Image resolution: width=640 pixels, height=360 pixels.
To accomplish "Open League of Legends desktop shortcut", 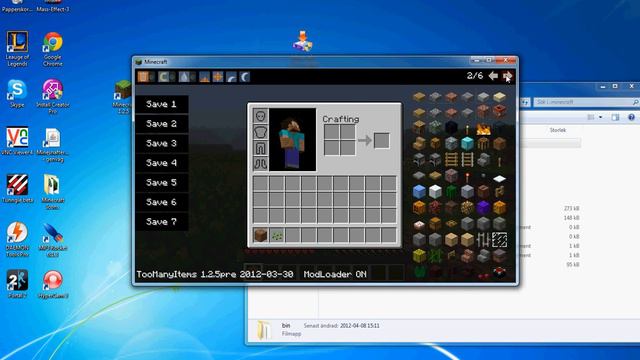I will 17,49.
